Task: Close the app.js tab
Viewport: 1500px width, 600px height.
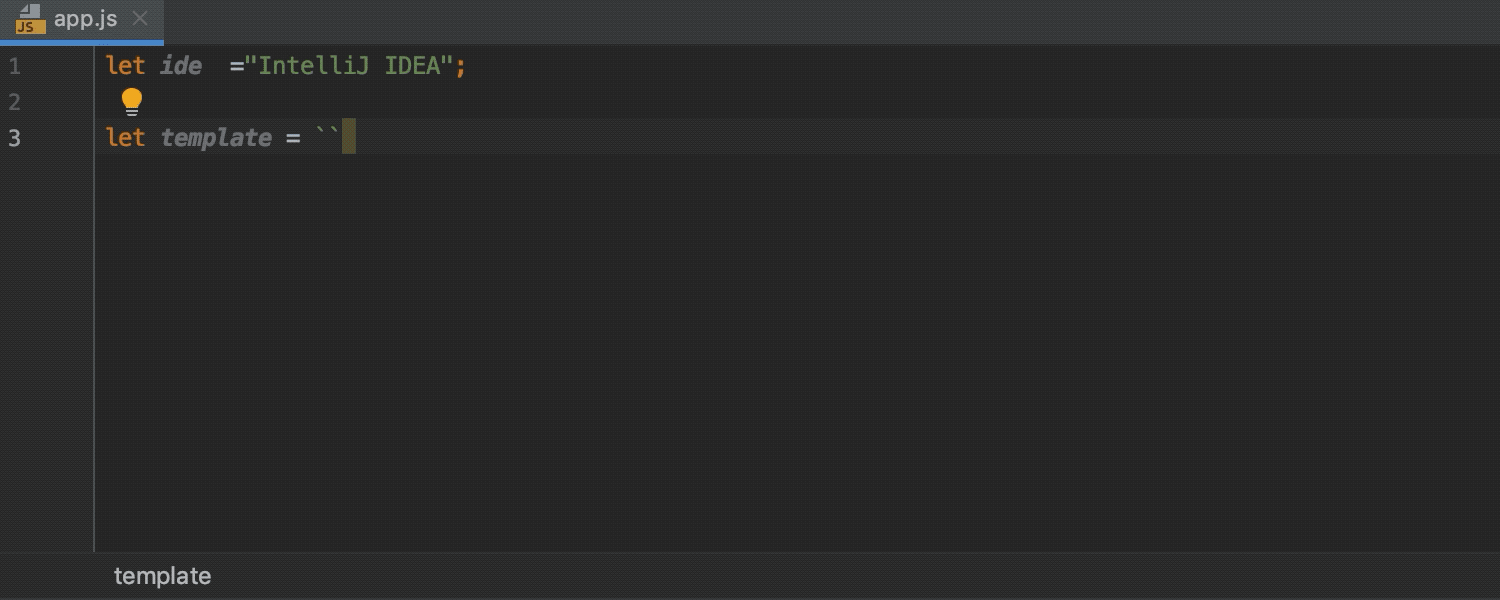Action: 140,18
